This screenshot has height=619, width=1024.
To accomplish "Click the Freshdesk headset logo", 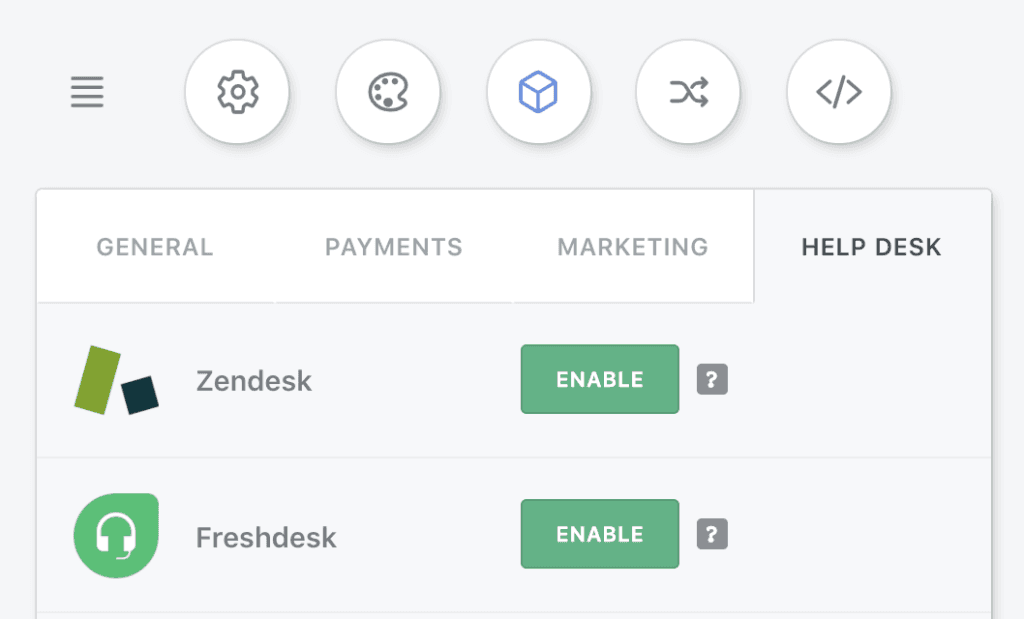I will coord(116,535).
